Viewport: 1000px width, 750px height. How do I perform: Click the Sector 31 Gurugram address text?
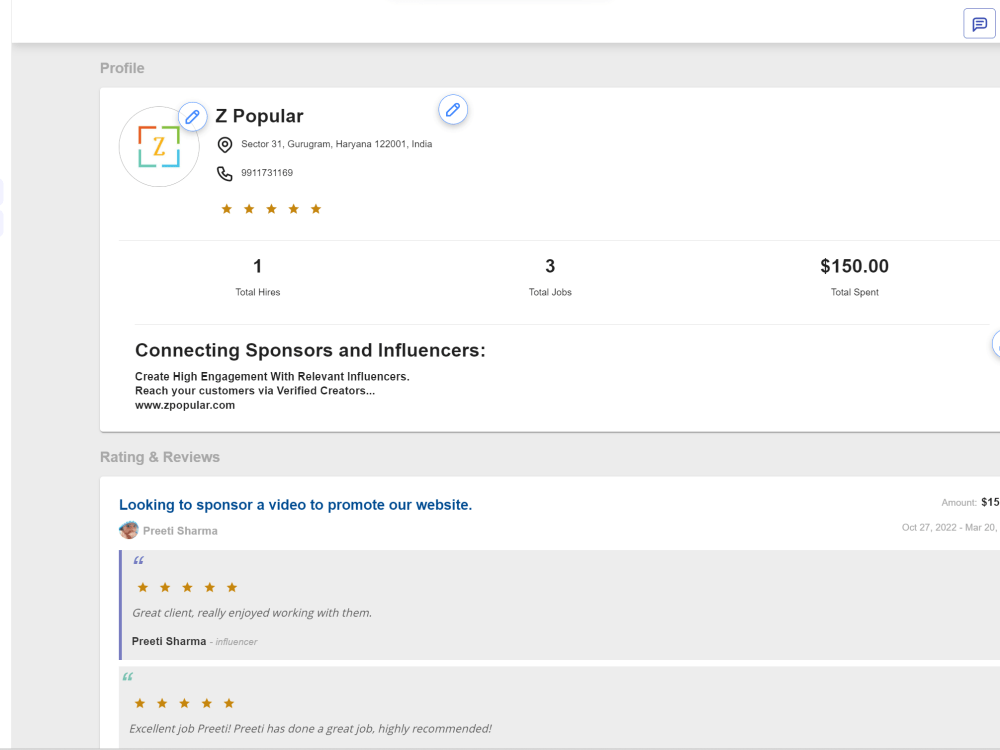(337, 144)
